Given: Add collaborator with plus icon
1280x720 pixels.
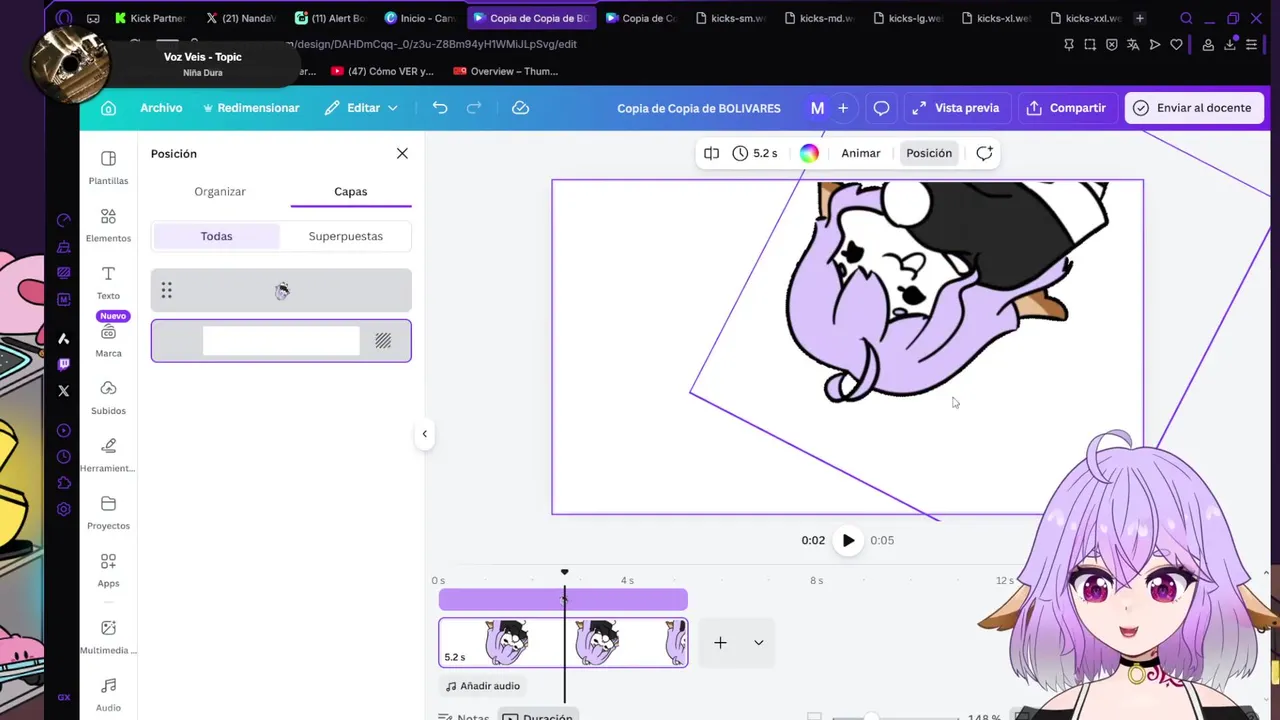Looking at the screenshot, I should [x=843, y=108].
